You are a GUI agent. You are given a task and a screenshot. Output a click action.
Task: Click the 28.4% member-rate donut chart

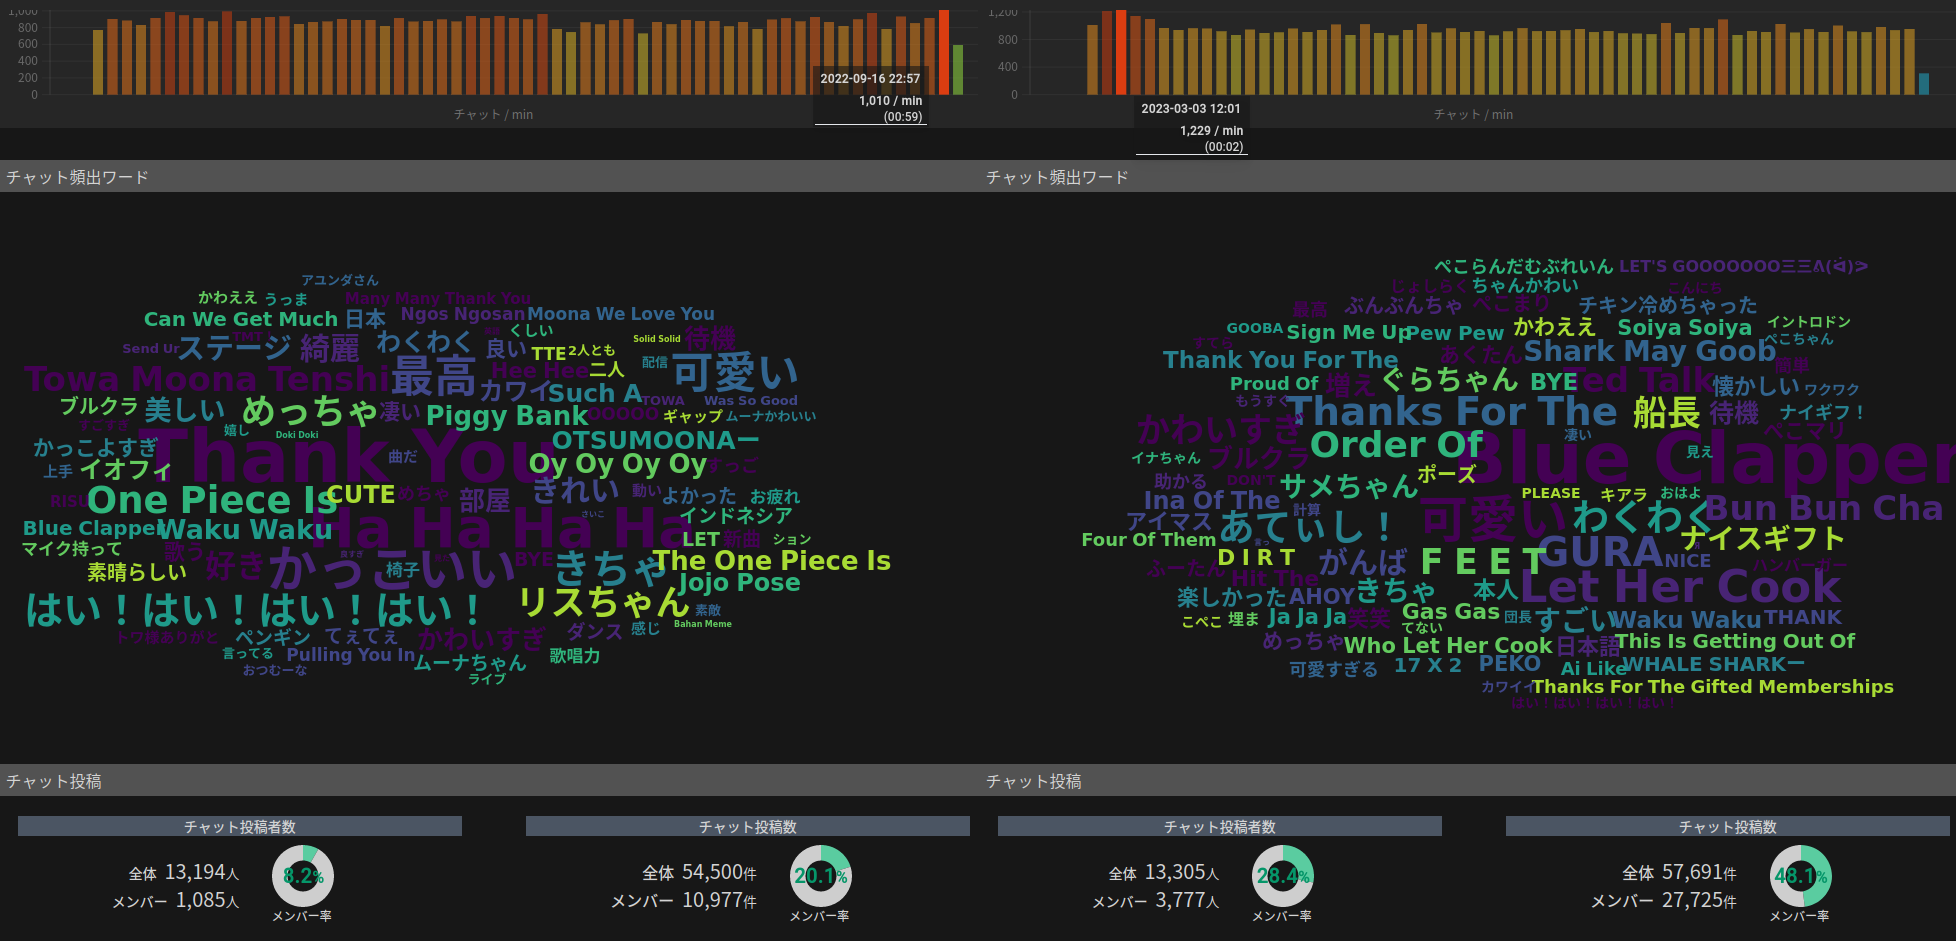coord(1283,876)
